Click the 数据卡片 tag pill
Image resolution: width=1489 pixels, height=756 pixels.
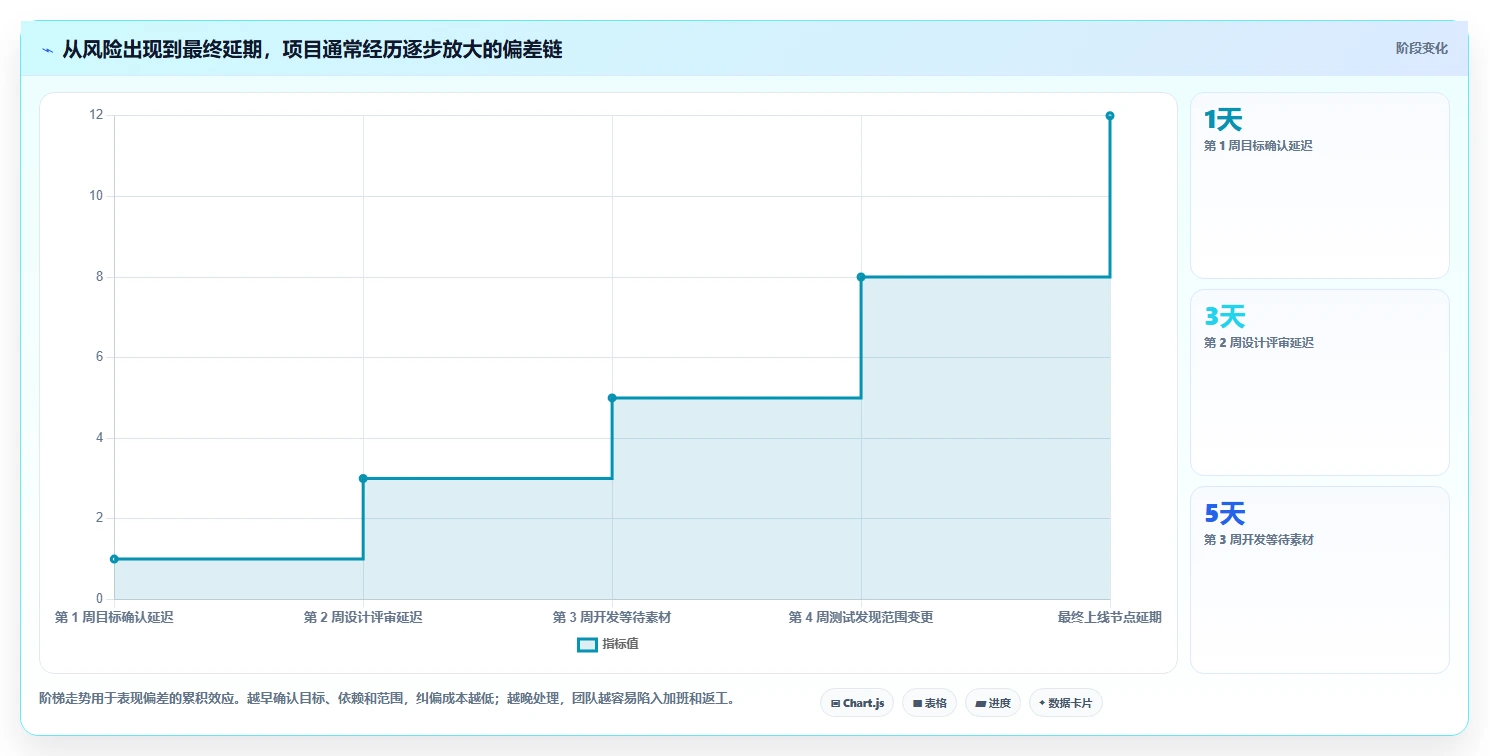1065,703
